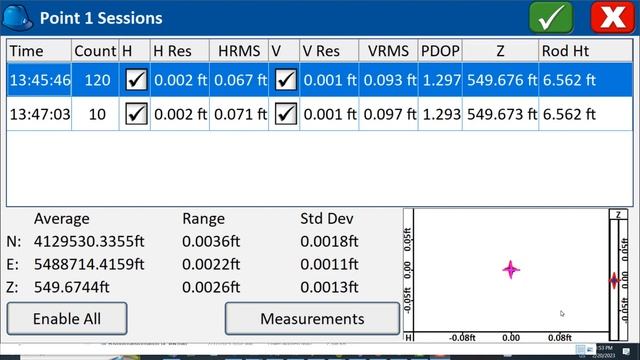This screenshot has height=360, width=640.
Task: Click the average elevation 549.6744ft
Action: tap(71, 287)
